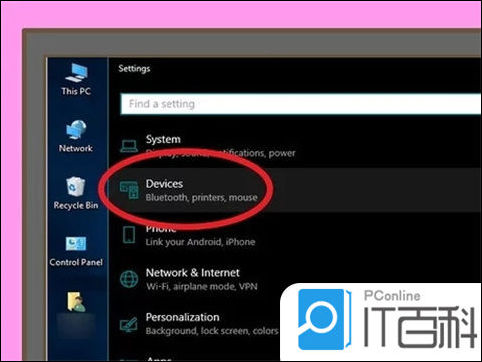Screen dimensions: 482x362
Task: Click the Devices category icon
Action: click(129, 190)
